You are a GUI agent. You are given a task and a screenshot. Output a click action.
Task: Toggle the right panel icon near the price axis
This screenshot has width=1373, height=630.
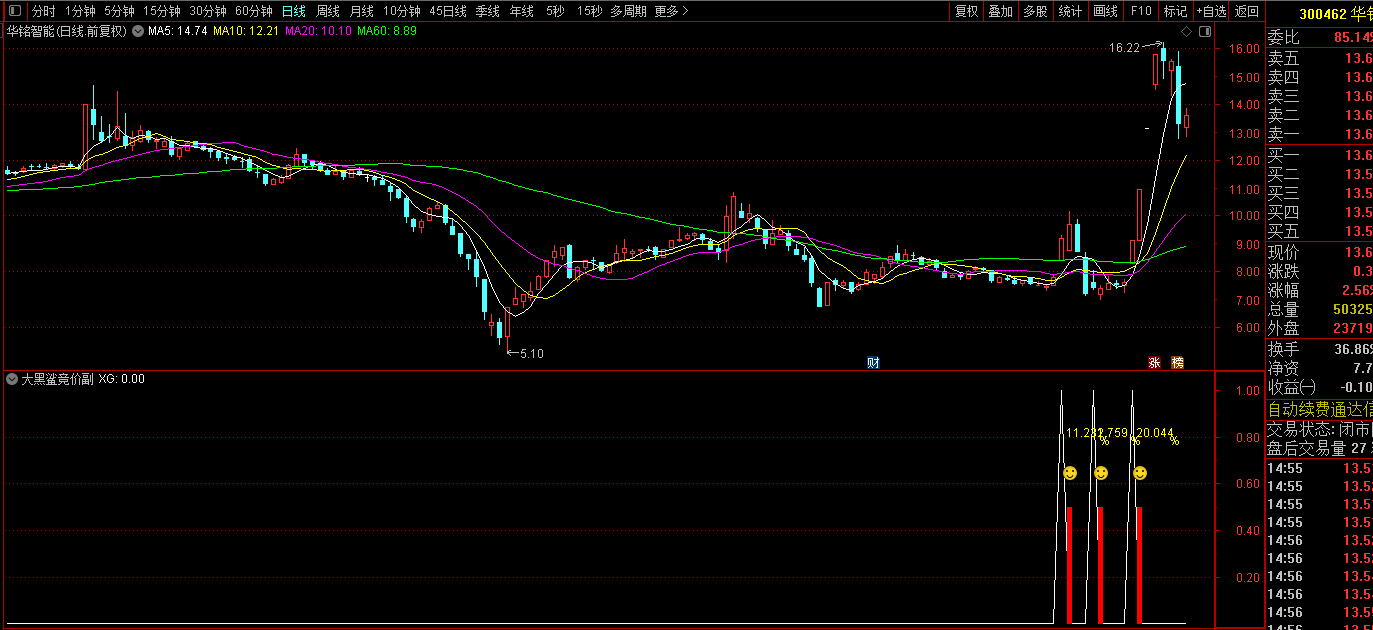[x=1204, y=31]
